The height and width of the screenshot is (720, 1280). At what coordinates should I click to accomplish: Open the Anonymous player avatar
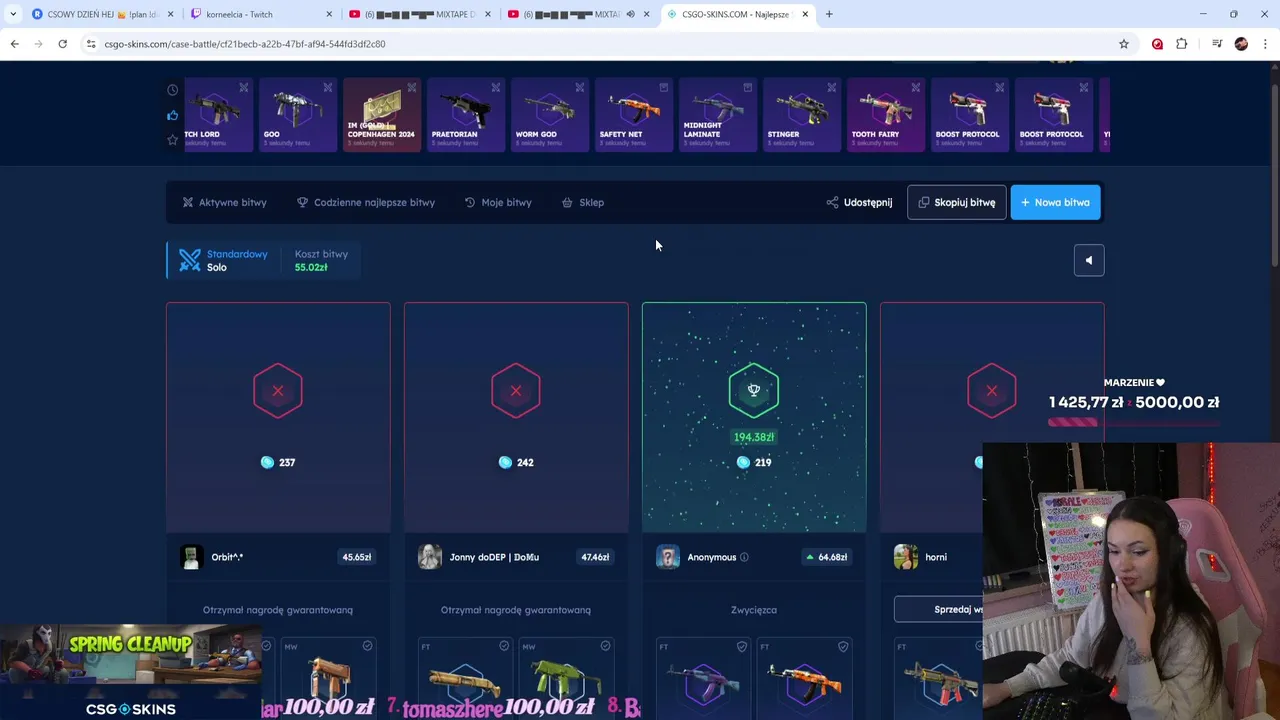[667, 557]
